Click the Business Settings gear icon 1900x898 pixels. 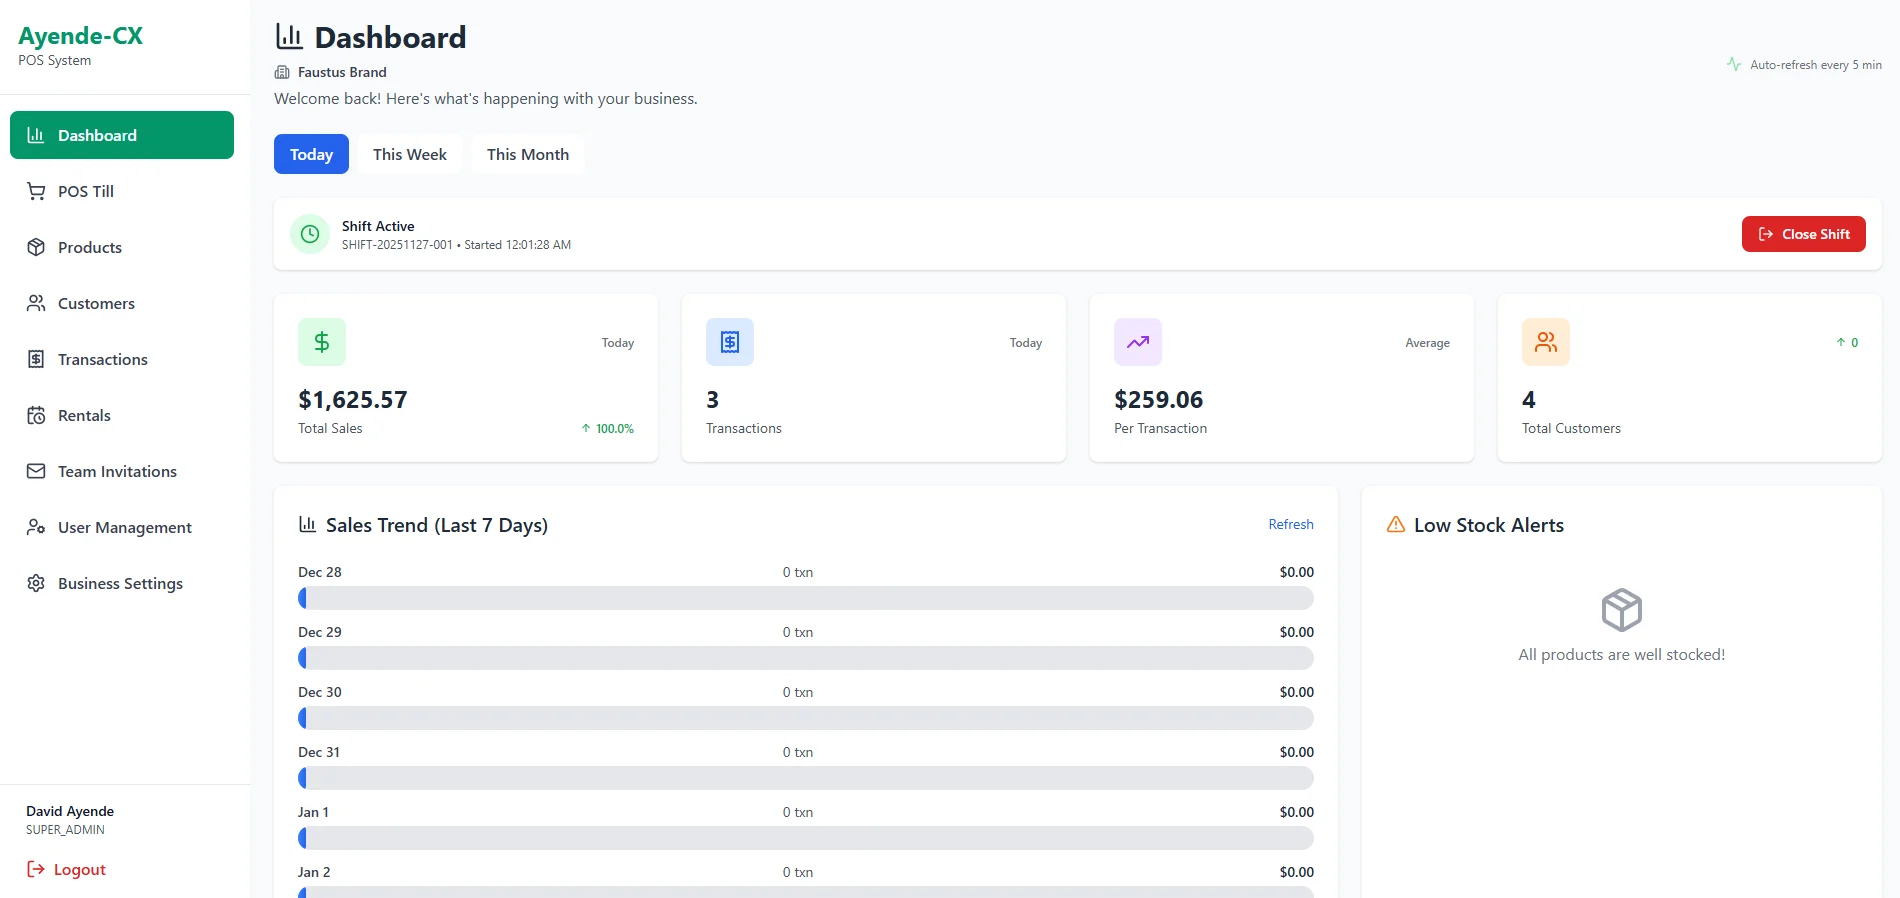pos(36,583)
